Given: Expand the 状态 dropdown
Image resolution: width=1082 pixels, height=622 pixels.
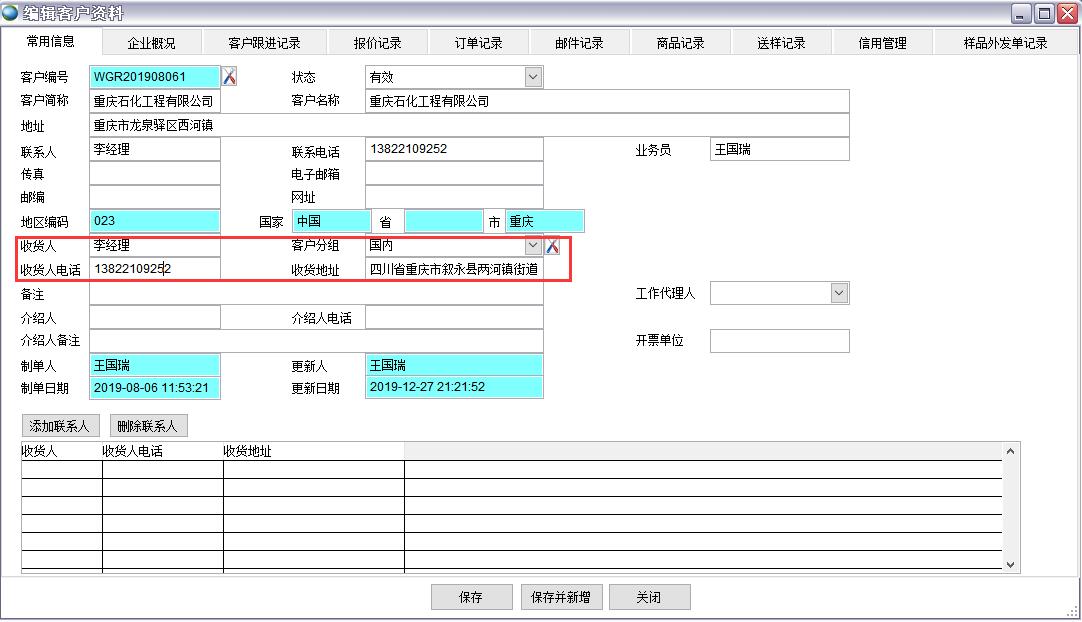Looking at the screenshot, I should 532,77.
